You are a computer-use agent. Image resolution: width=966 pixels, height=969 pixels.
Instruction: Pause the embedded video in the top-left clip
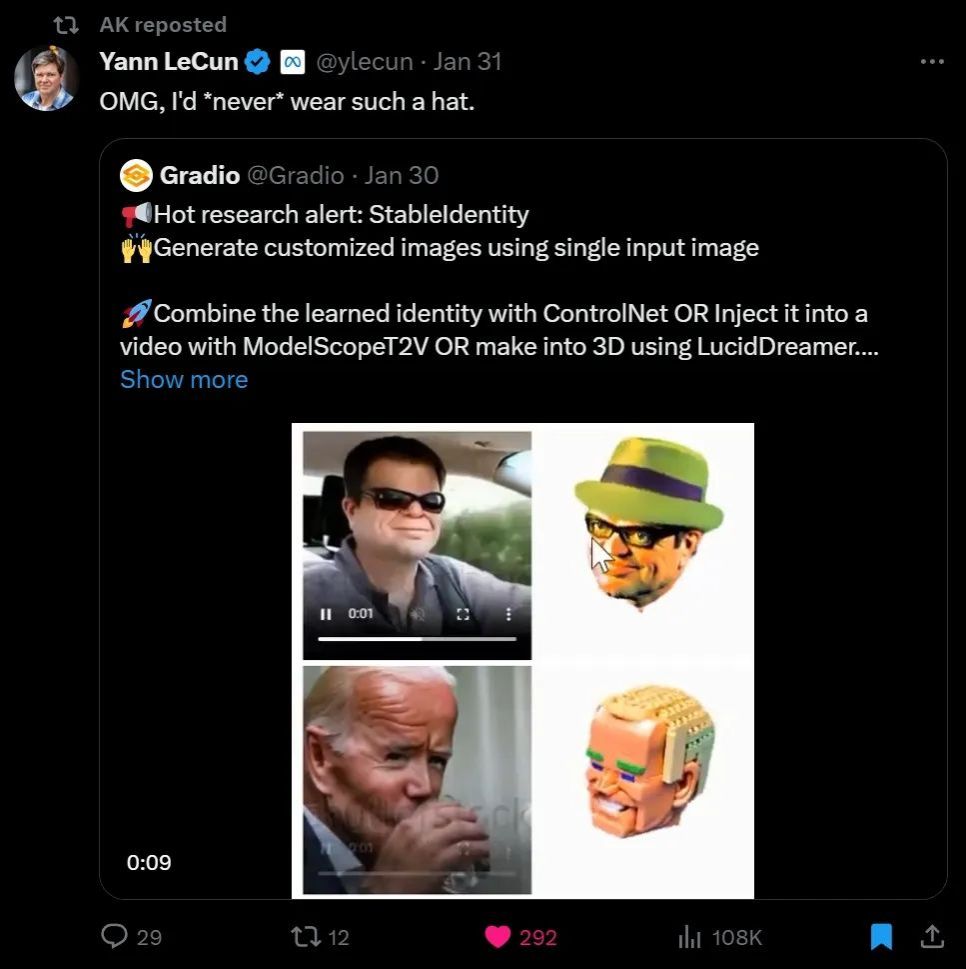pyautogui.click(x=327, y=614)
